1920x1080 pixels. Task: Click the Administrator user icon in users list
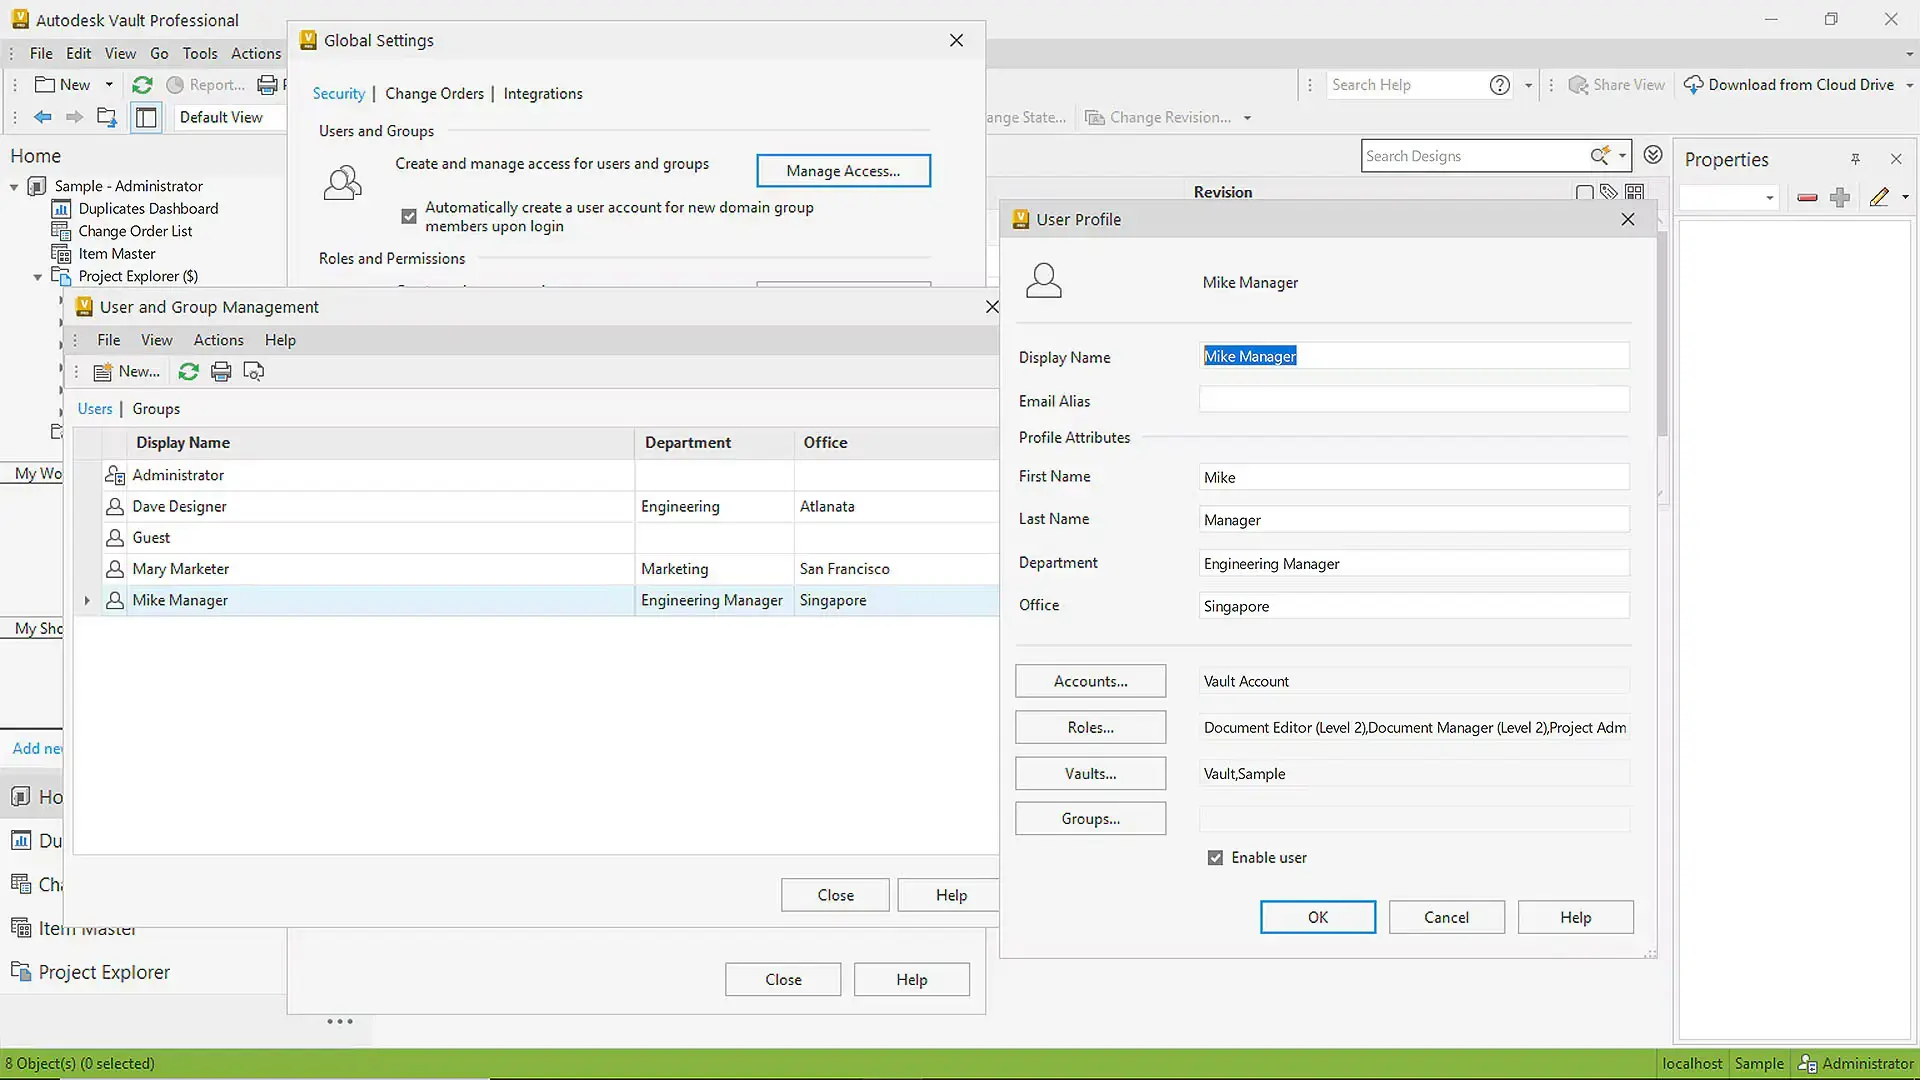[115, 475]
